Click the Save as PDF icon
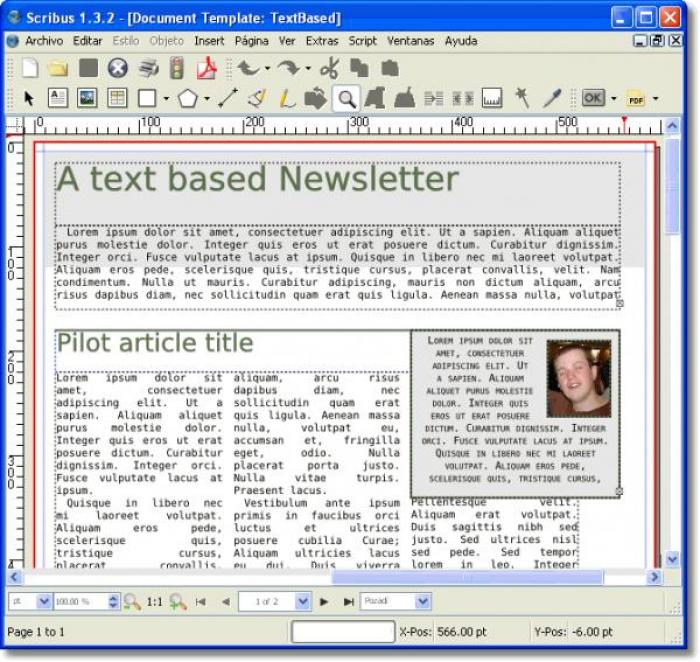 tap(207, 69)
